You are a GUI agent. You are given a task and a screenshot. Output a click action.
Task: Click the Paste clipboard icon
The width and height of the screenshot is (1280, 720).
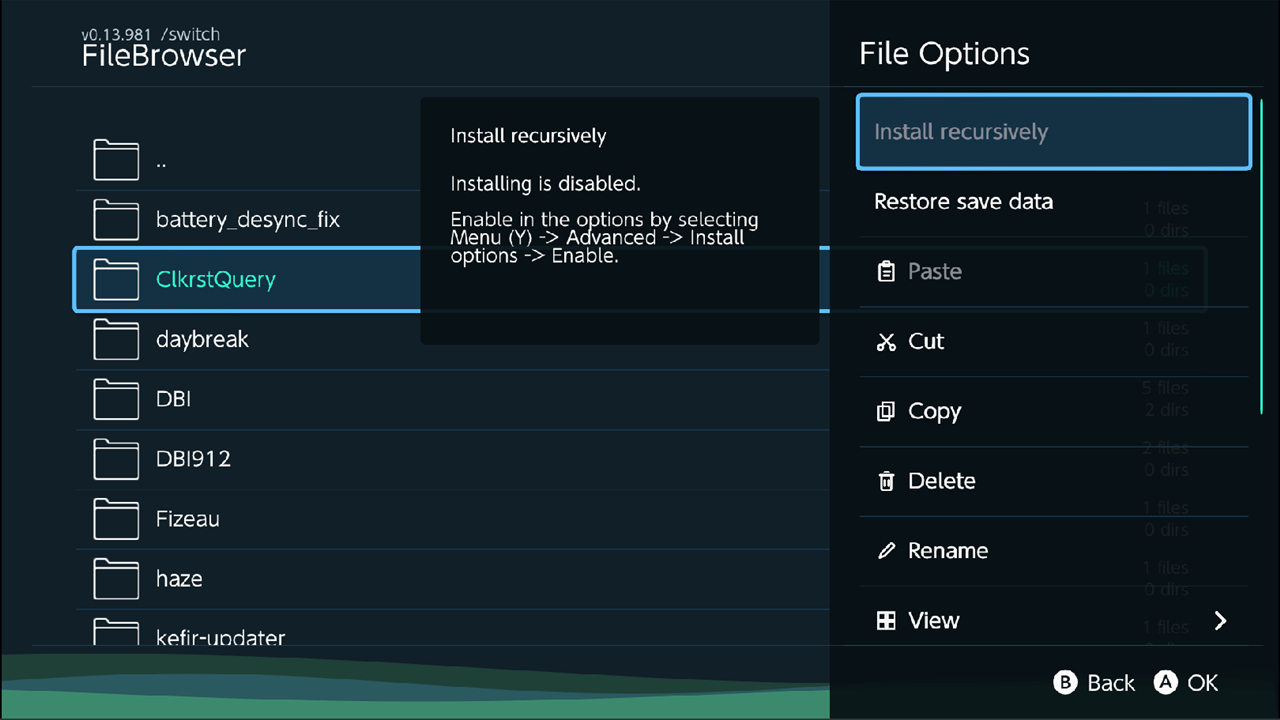(886, 271)
